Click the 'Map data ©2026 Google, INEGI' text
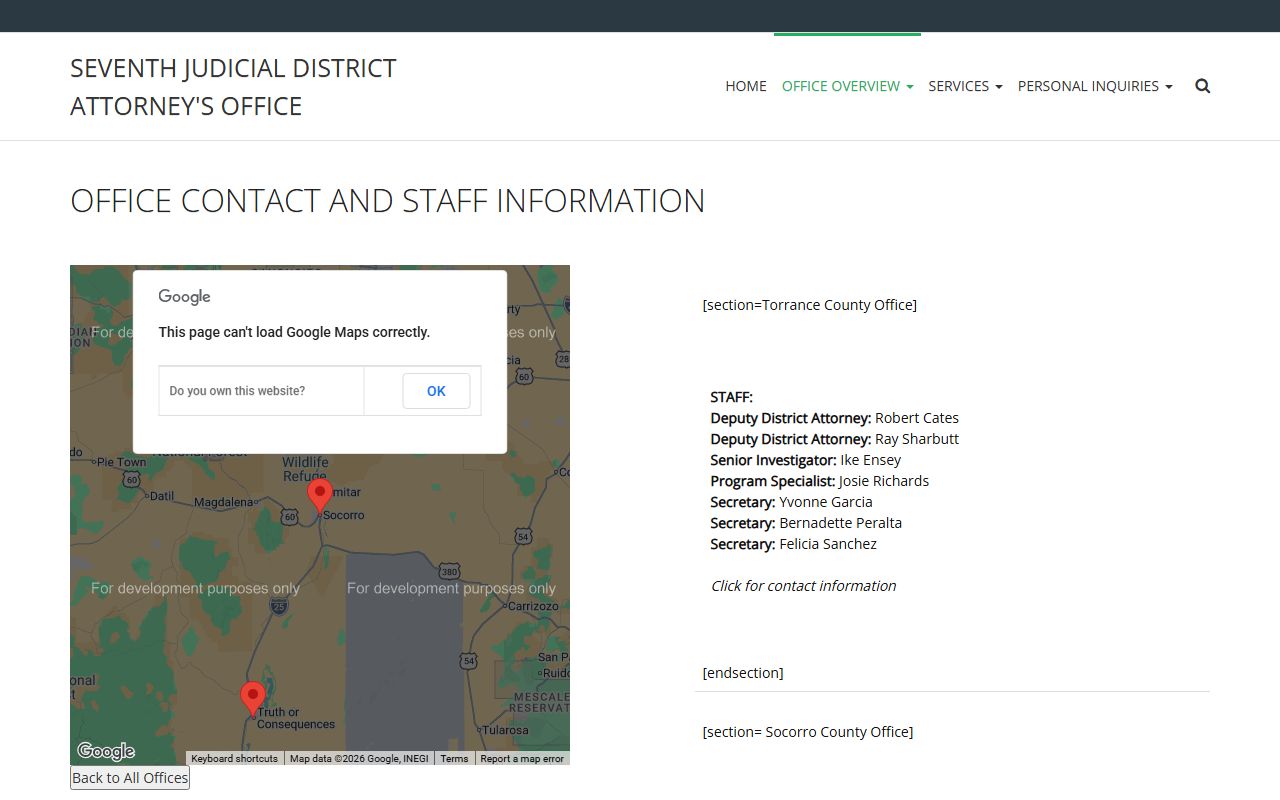The height and width of the screenshot is (800, 1280). [359, 759]
